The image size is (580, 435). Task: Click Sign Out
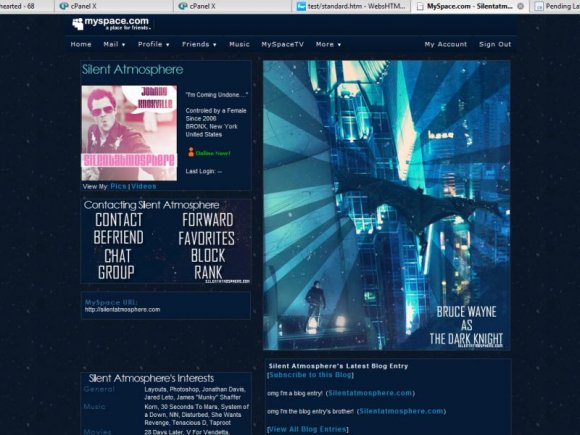point(495,44)
